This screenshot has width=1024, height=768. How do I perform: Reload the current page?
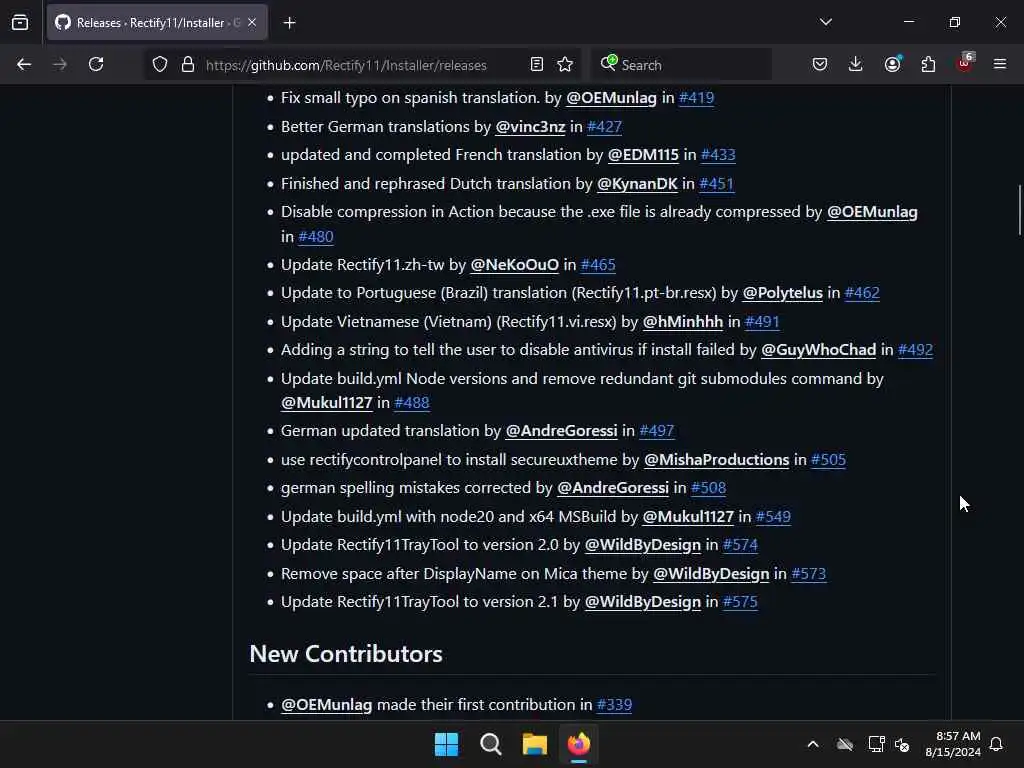[96, 65]
